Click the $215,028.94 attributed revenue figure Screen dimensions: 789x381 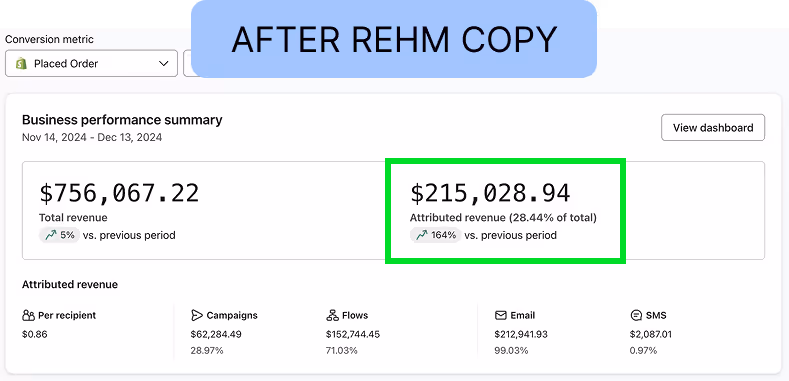click(491, 193)
